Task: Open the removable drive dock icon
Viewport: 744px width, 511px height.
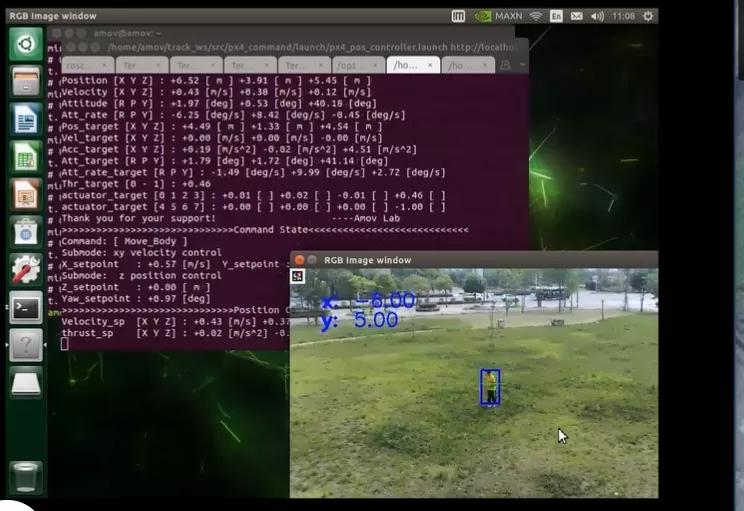Action: [26, 382]
